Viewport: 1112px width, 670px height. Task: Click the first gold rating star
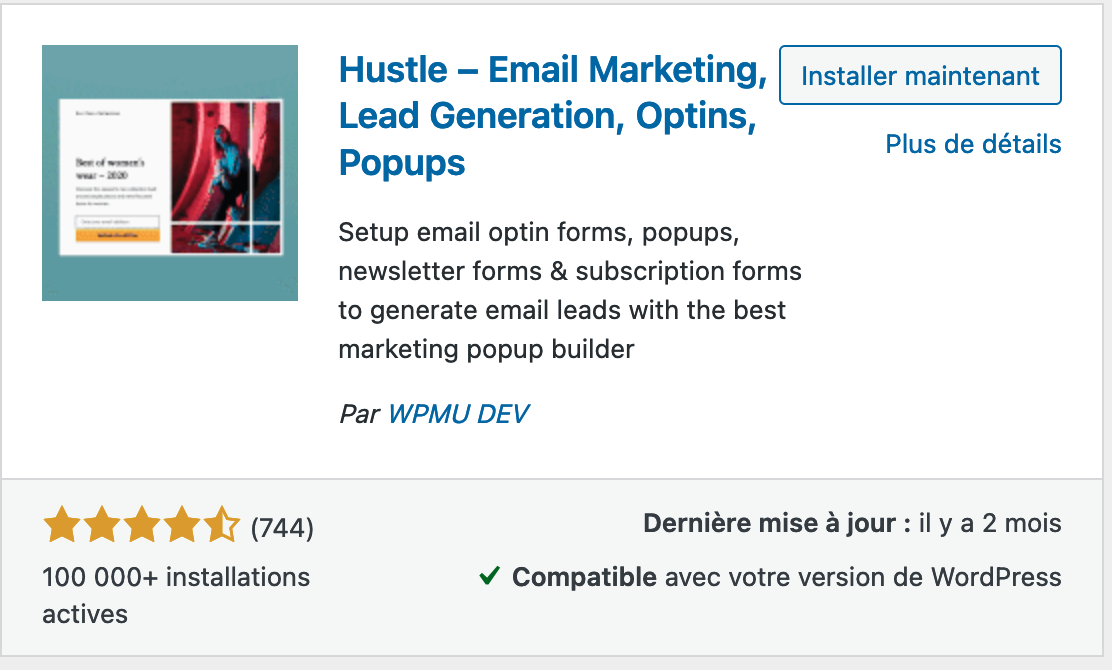62,525
